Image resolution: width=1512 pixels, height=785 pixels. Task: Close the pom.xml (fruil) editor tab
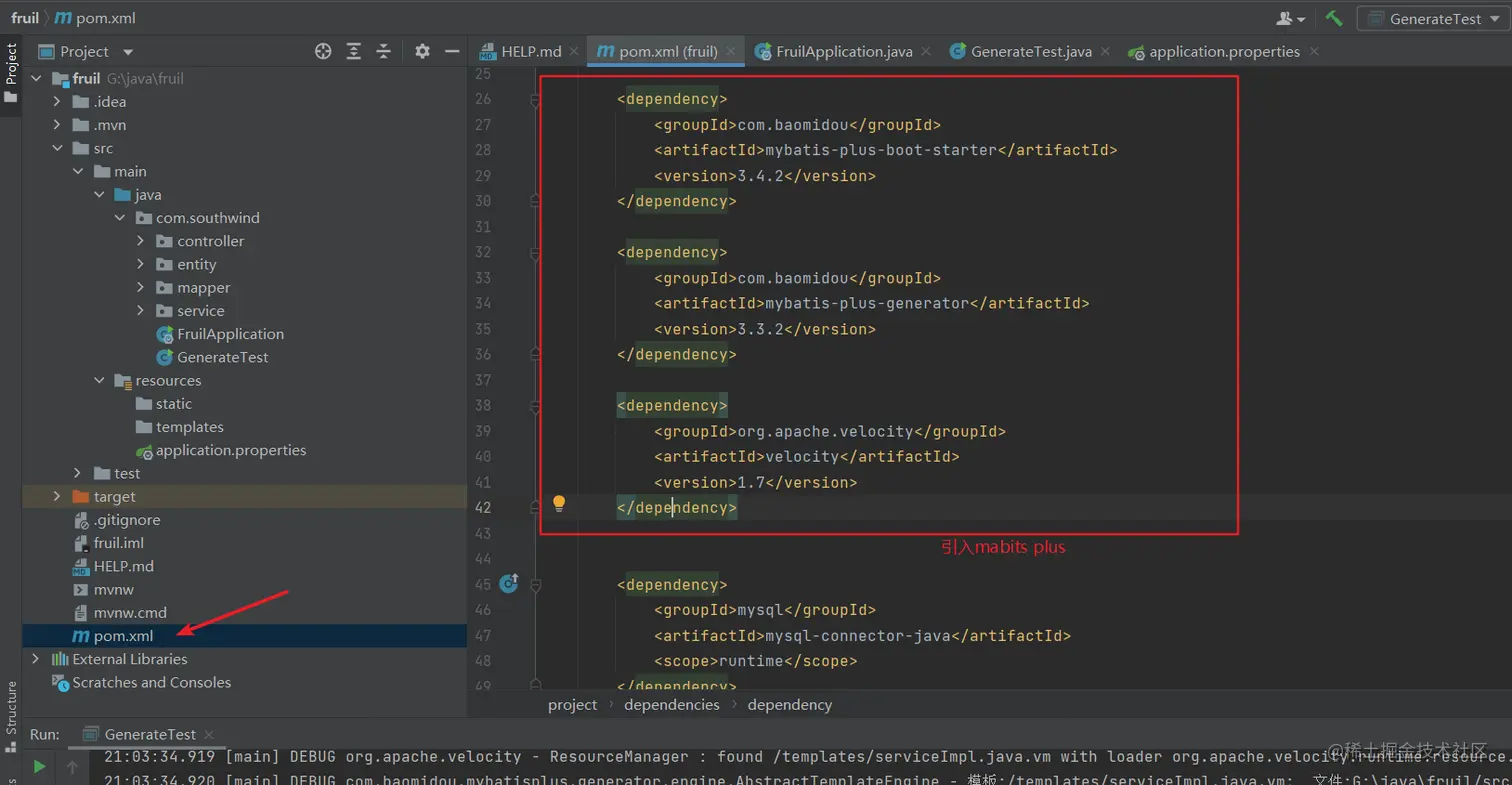point(732,51)
